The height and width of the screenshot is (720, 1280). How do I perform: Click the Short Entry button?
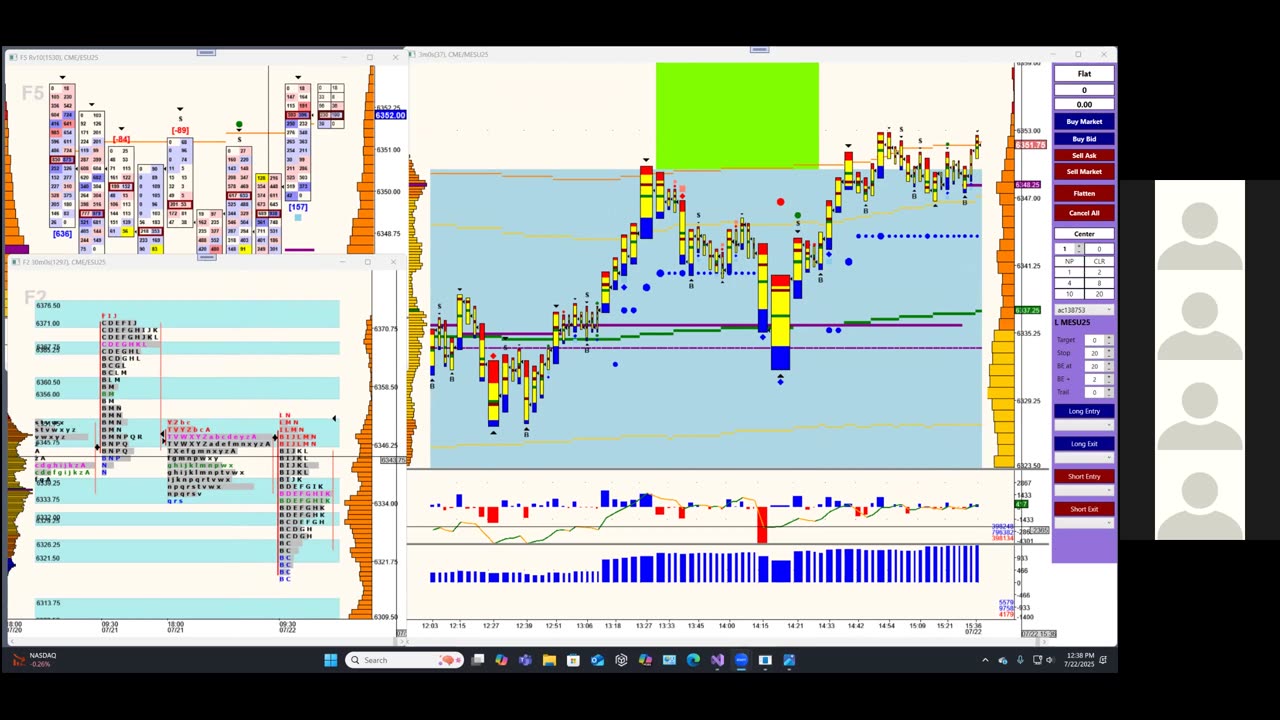tap(1084, 476)
